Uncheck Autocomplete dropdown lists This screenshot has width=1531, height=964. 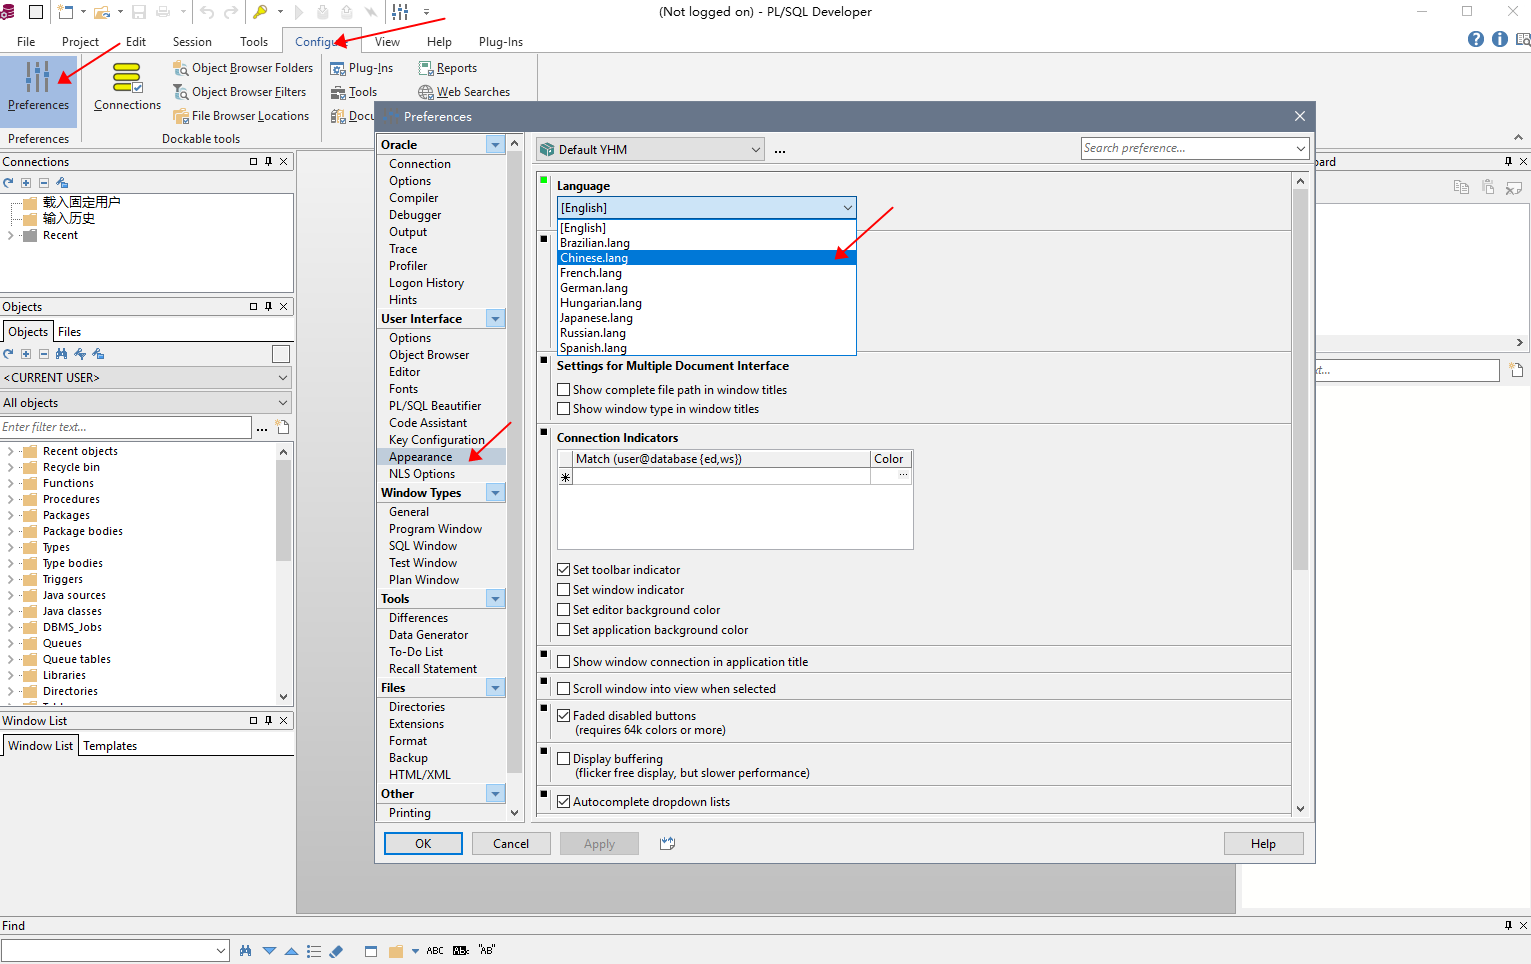click(564, 802)
